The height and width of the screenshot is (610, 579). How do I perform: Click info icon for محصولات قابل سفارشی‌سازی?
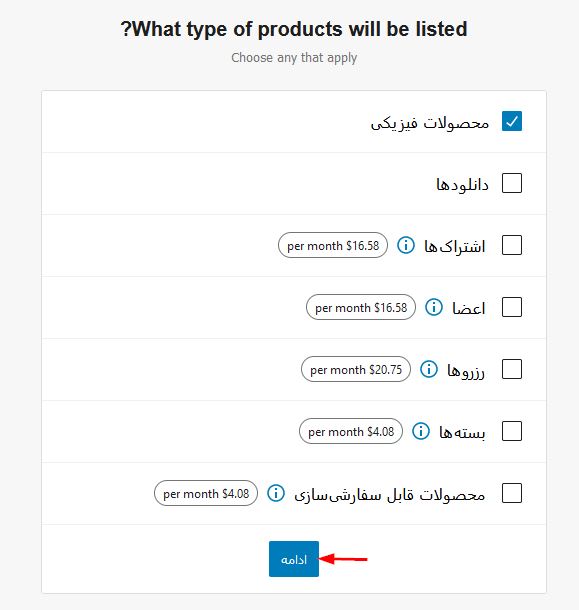point(276,493)
